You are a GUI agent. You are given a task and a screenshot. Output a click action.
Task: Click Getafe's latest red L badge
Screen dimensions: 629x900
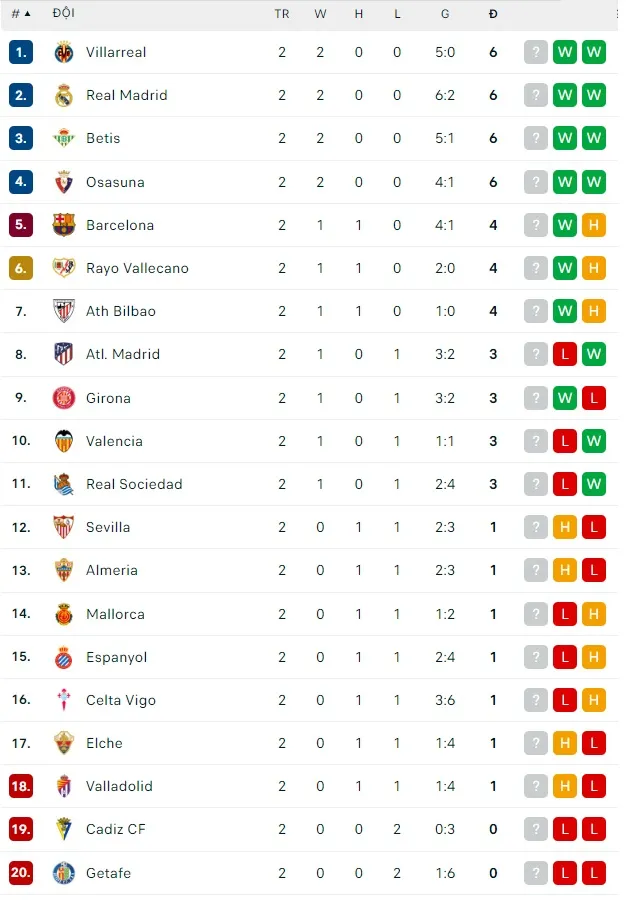tap(594, 873)
